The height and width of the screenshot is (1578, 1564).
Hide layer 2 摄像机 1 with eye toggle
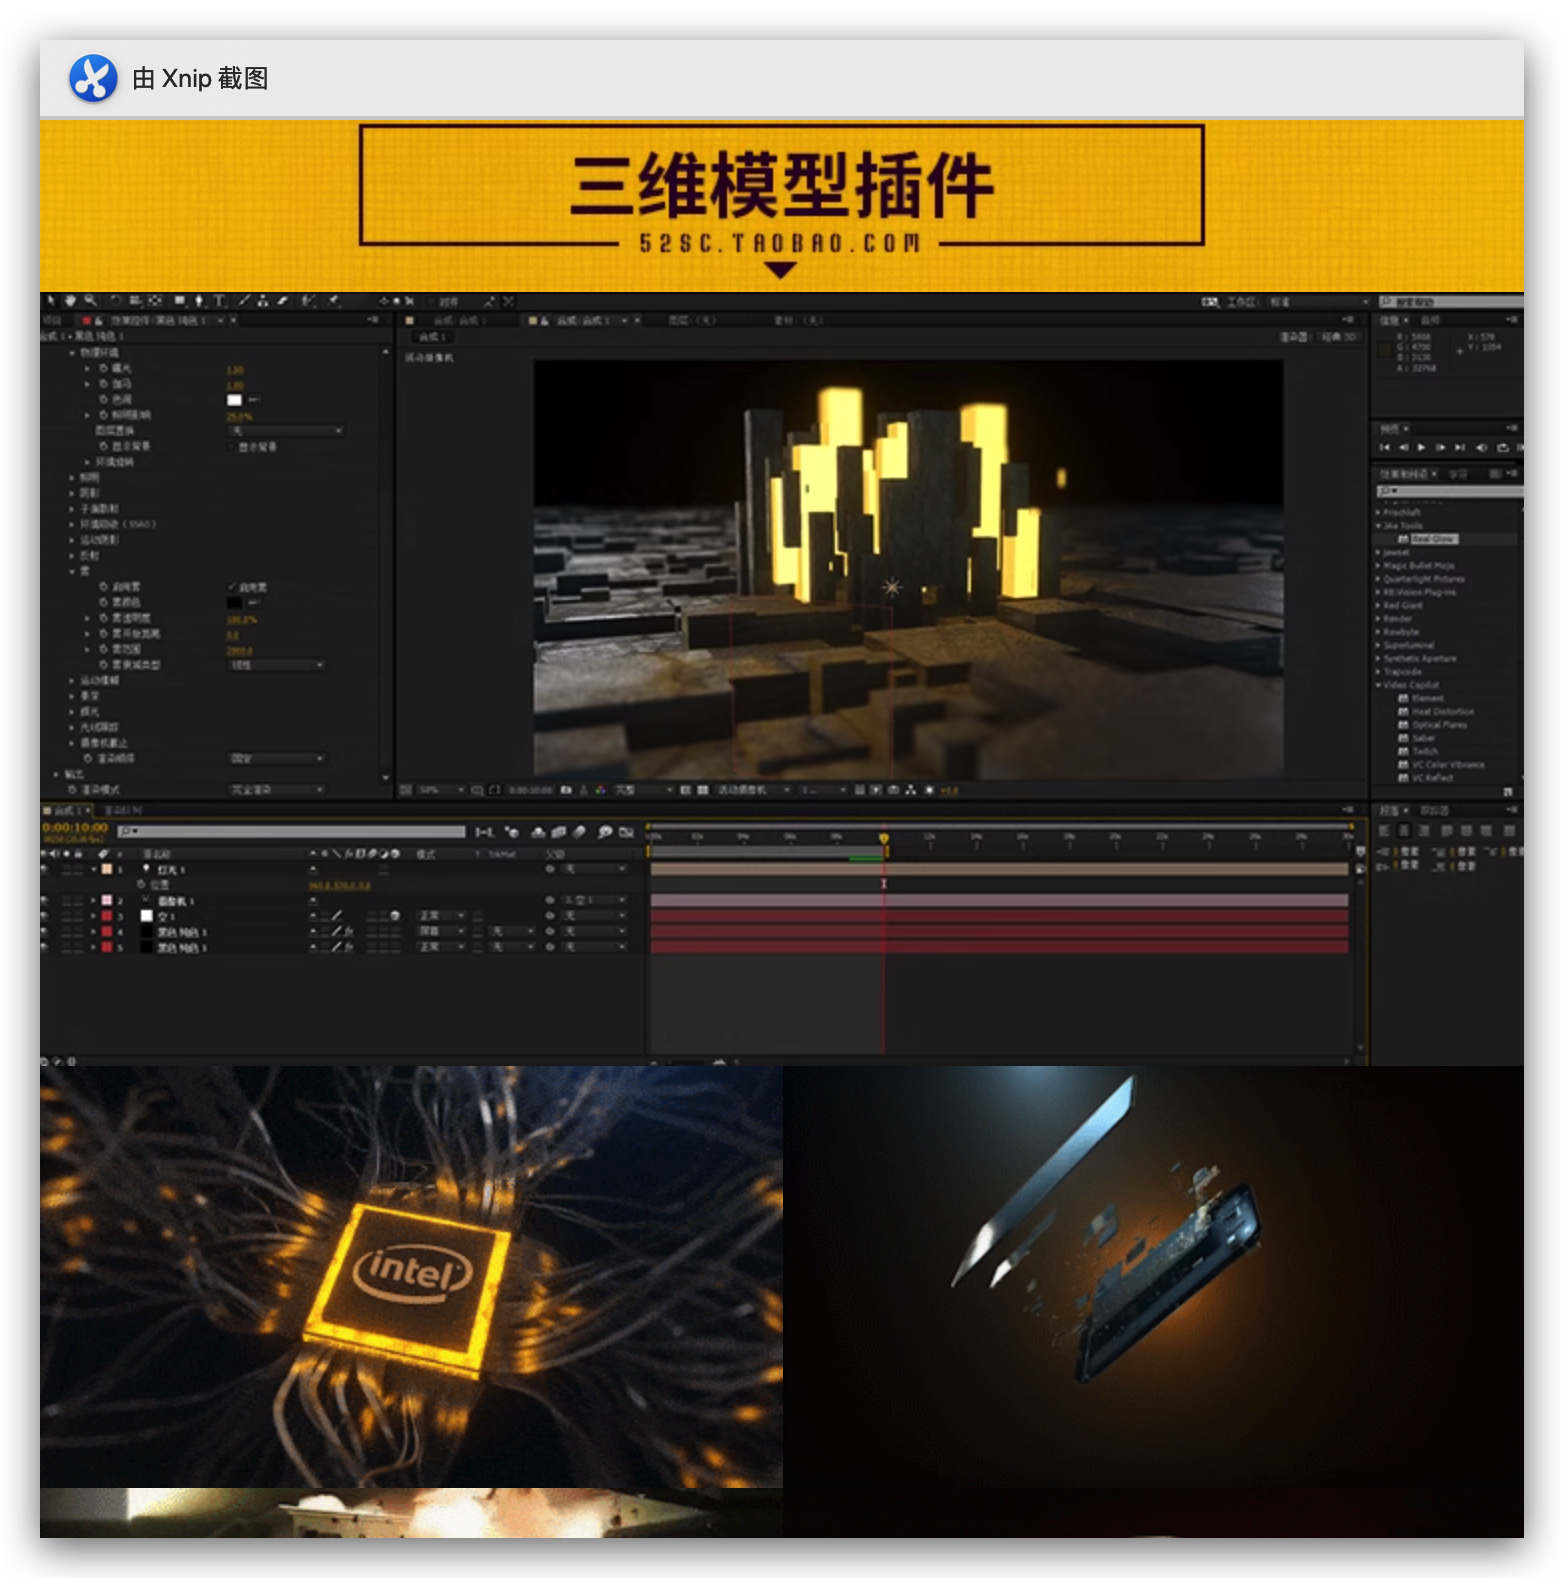pyautogui.click(x=44, y=900)
